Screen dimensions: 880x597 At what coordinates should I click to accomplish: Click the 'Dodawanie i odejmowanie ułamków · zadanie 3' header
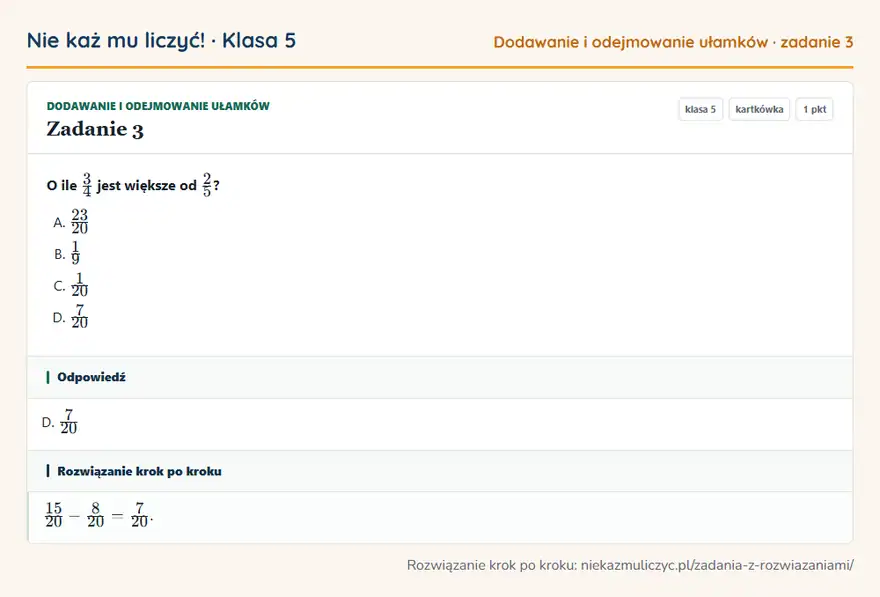673,42
